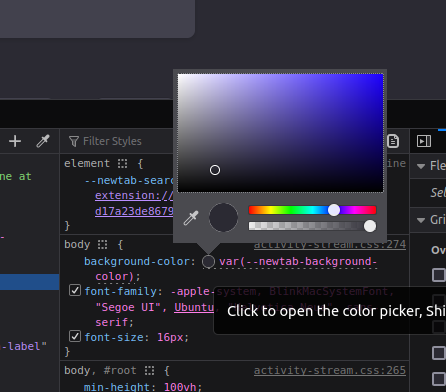
Task: Click the alpha transparency slider handle
Action: click(x=370, y=226)
